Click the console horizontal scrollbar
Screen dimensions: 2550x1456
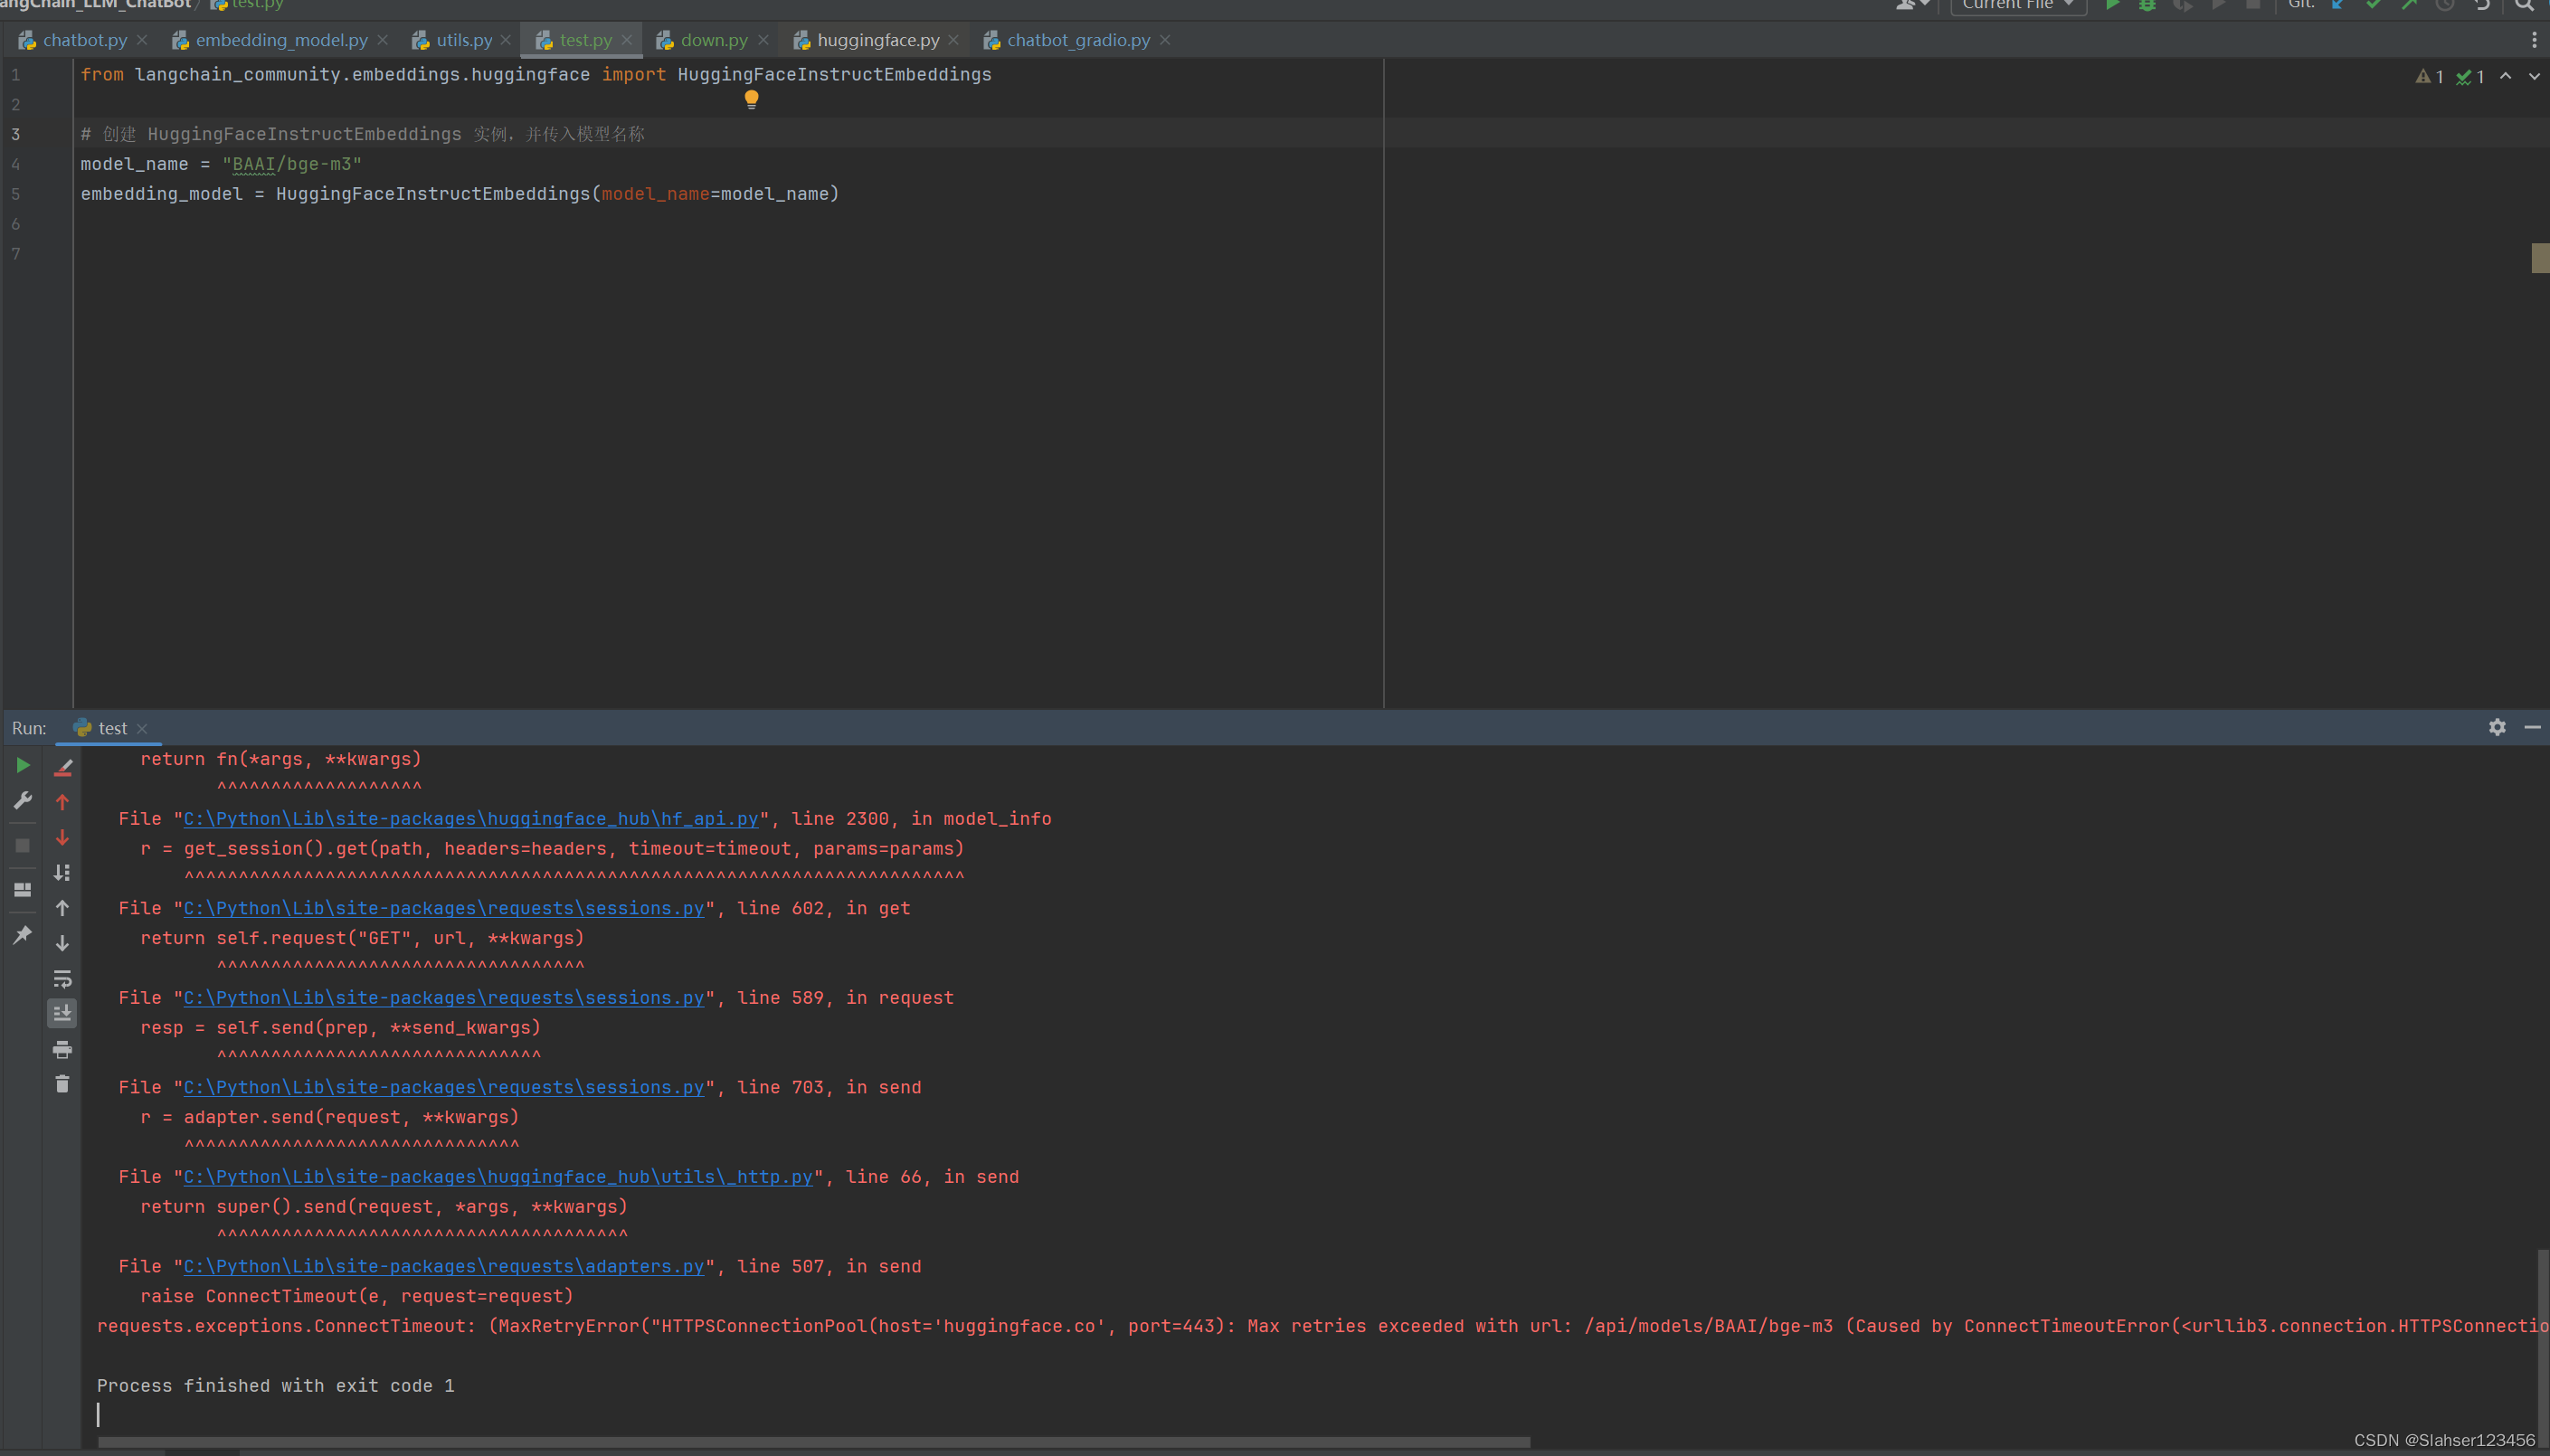pyautogui.click(x=813, y=1442)
